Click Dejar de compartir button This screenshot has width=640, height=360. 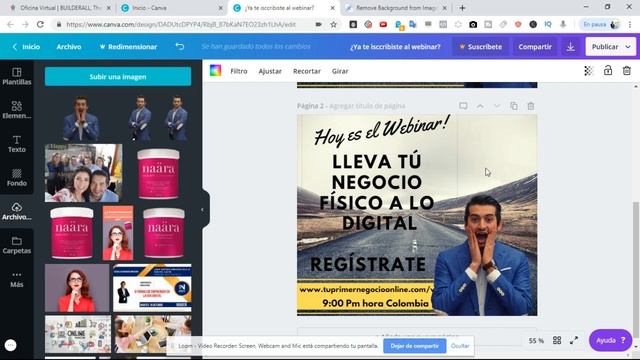(414, 346)
